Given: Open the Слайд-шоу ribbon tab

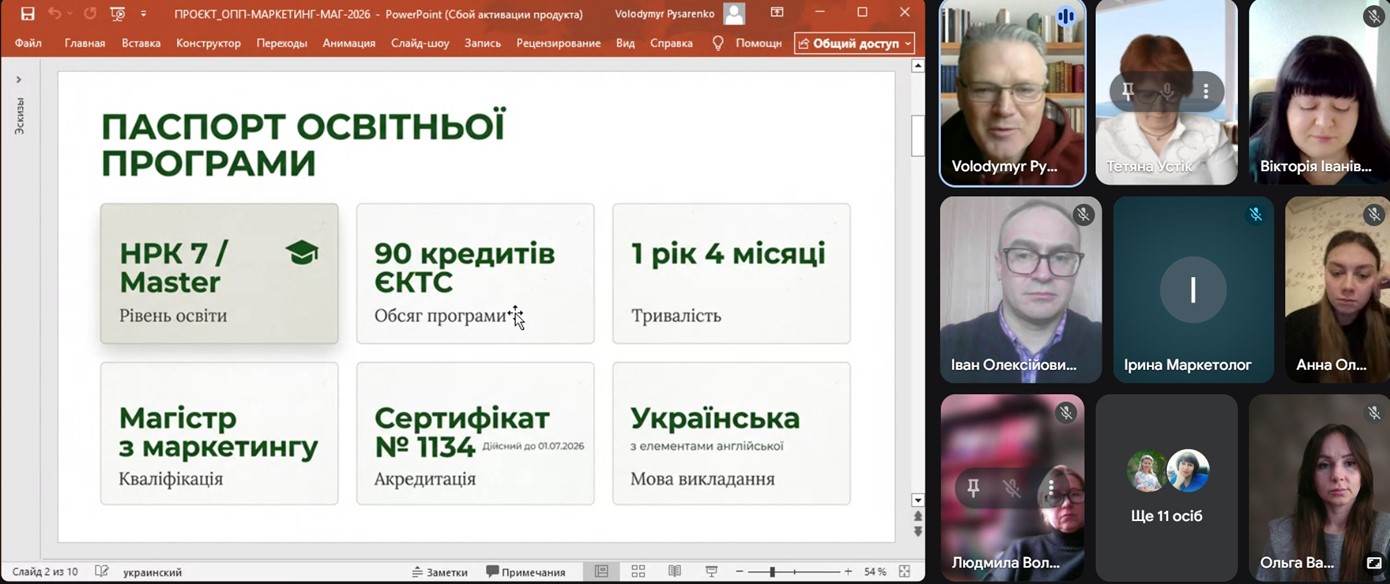Looking at the screenshot, I should [420, 43].
